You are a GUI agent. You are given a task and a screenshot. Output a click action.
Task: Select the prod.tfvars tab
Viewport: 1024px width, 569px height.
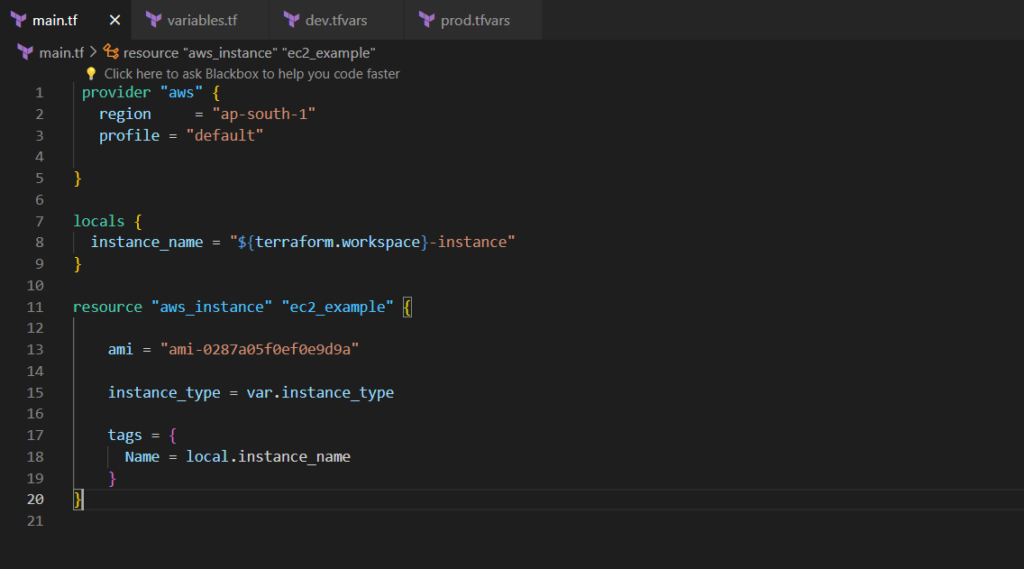click(477, 20)
